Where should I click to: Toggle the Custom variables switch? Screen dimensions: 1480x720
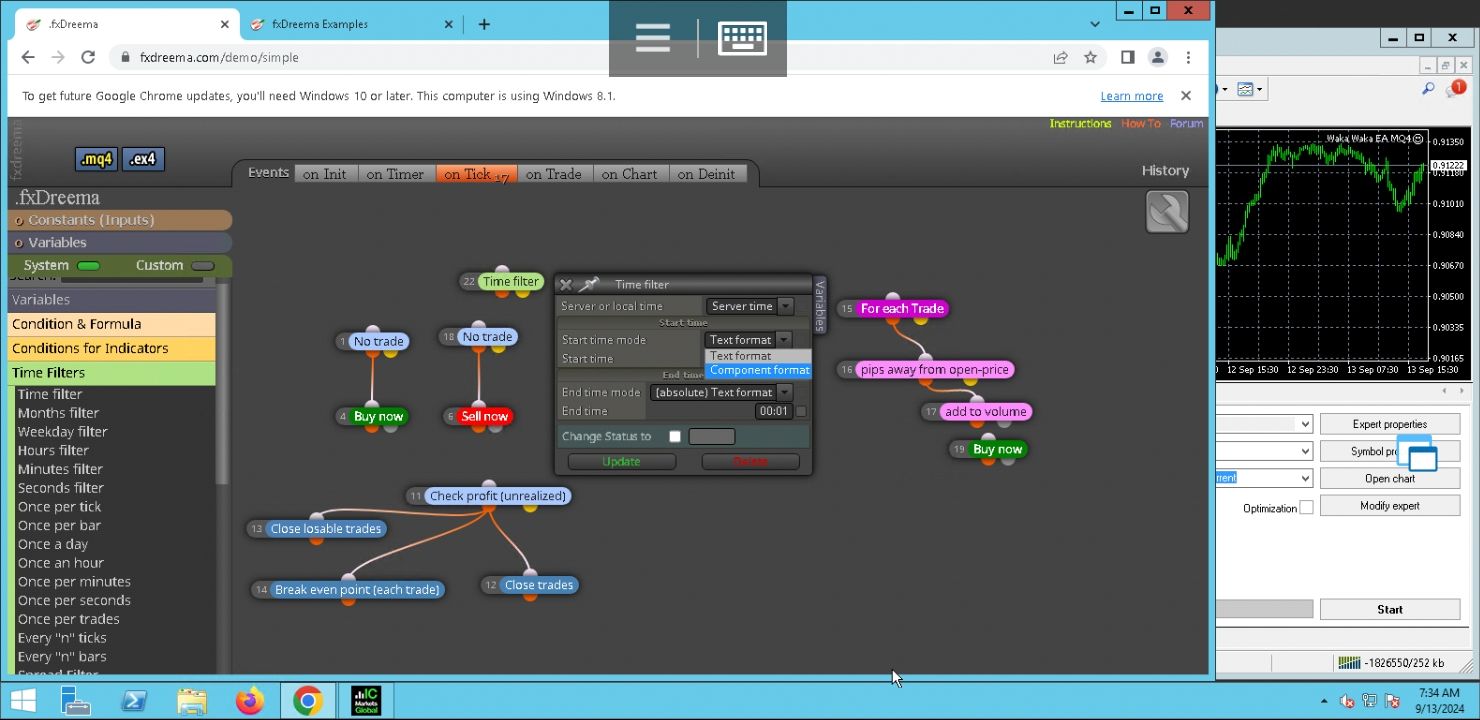pos(203,266)
